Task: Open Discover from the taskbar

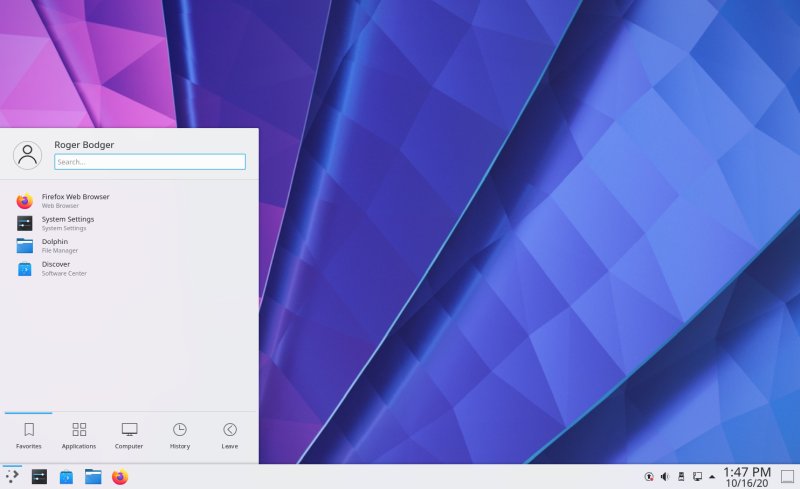Action: [66, 477]
